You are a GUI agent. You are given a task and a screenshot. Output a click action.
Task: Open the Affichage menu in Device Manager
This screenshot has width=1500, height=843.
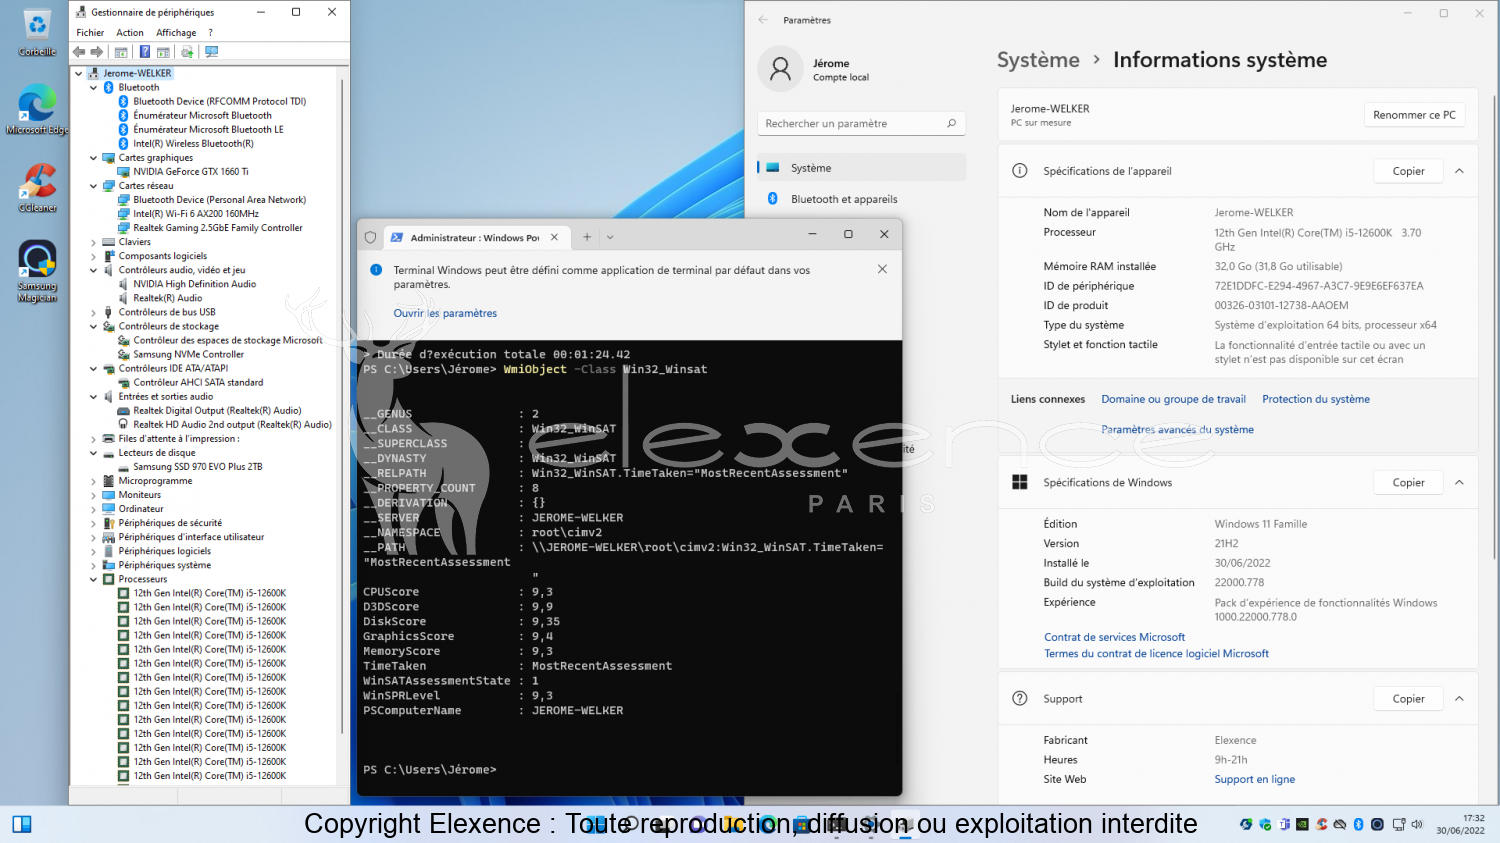pos(176,33)
